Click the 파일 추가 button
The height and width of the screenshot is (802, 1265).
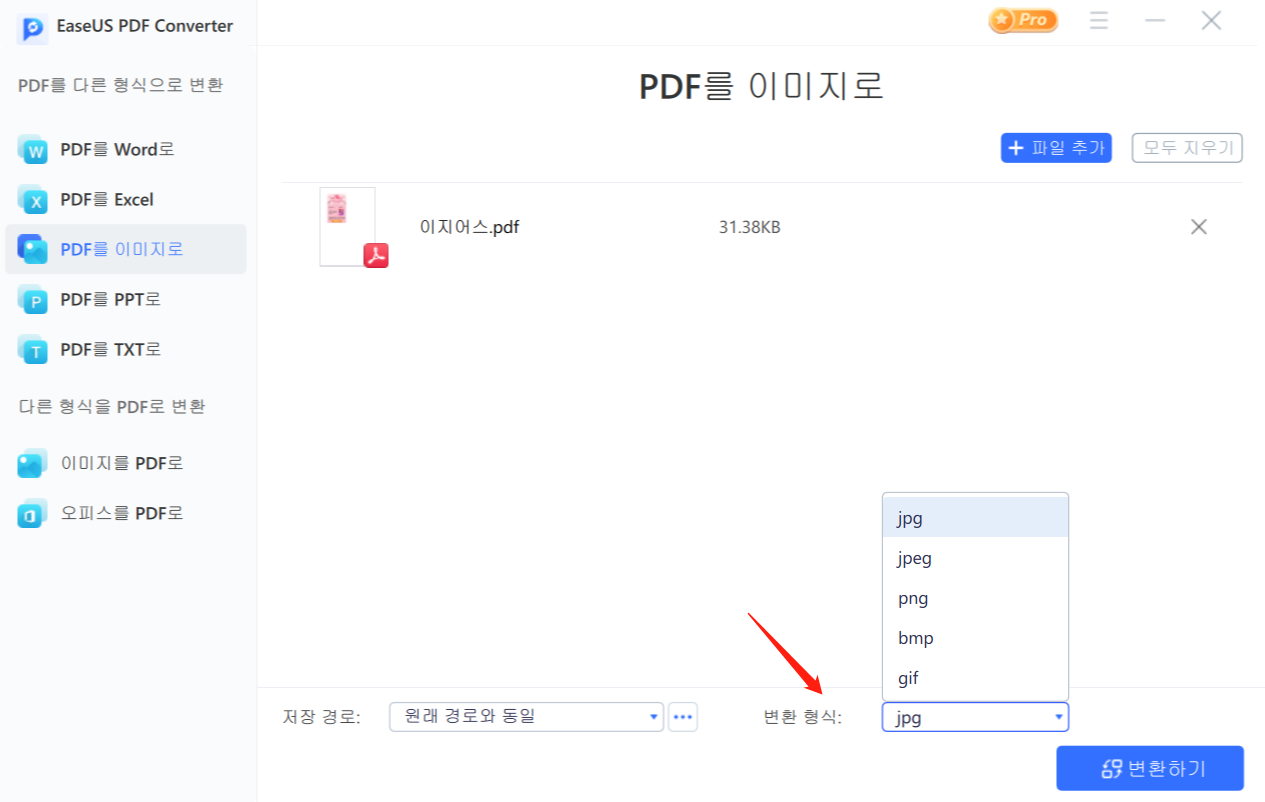1056,147
